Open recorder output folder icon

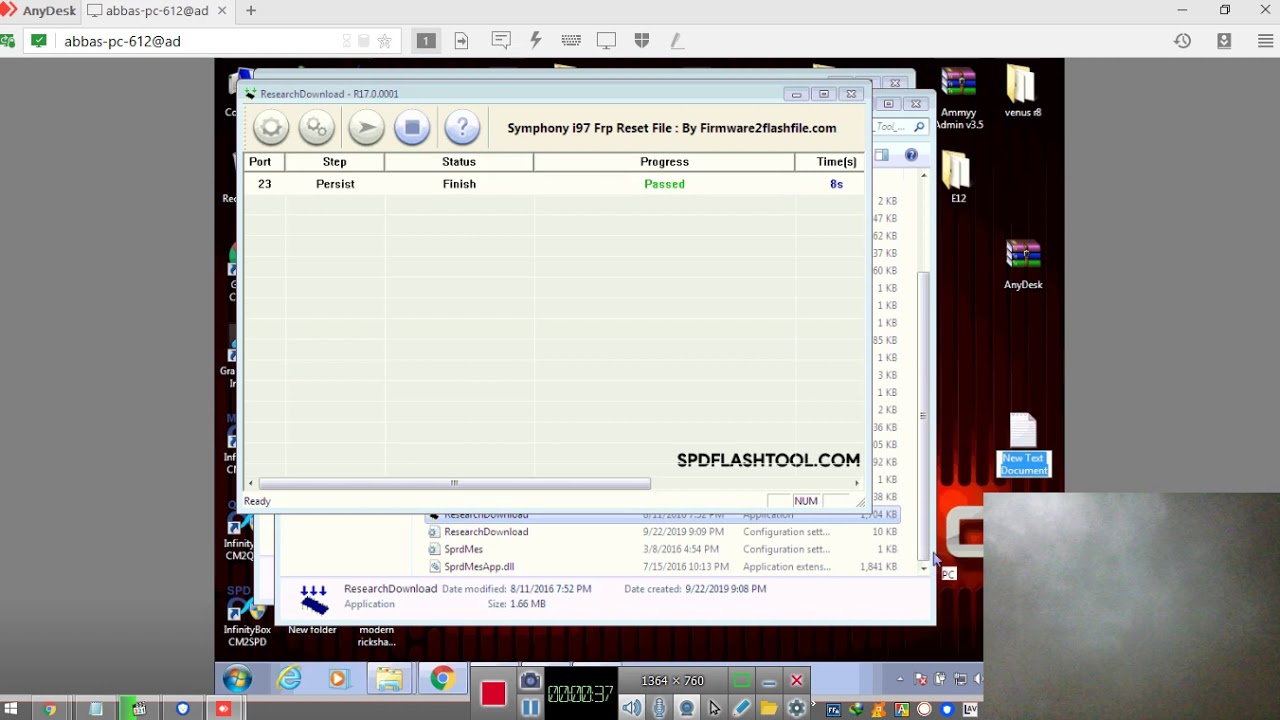pos(769,708)
